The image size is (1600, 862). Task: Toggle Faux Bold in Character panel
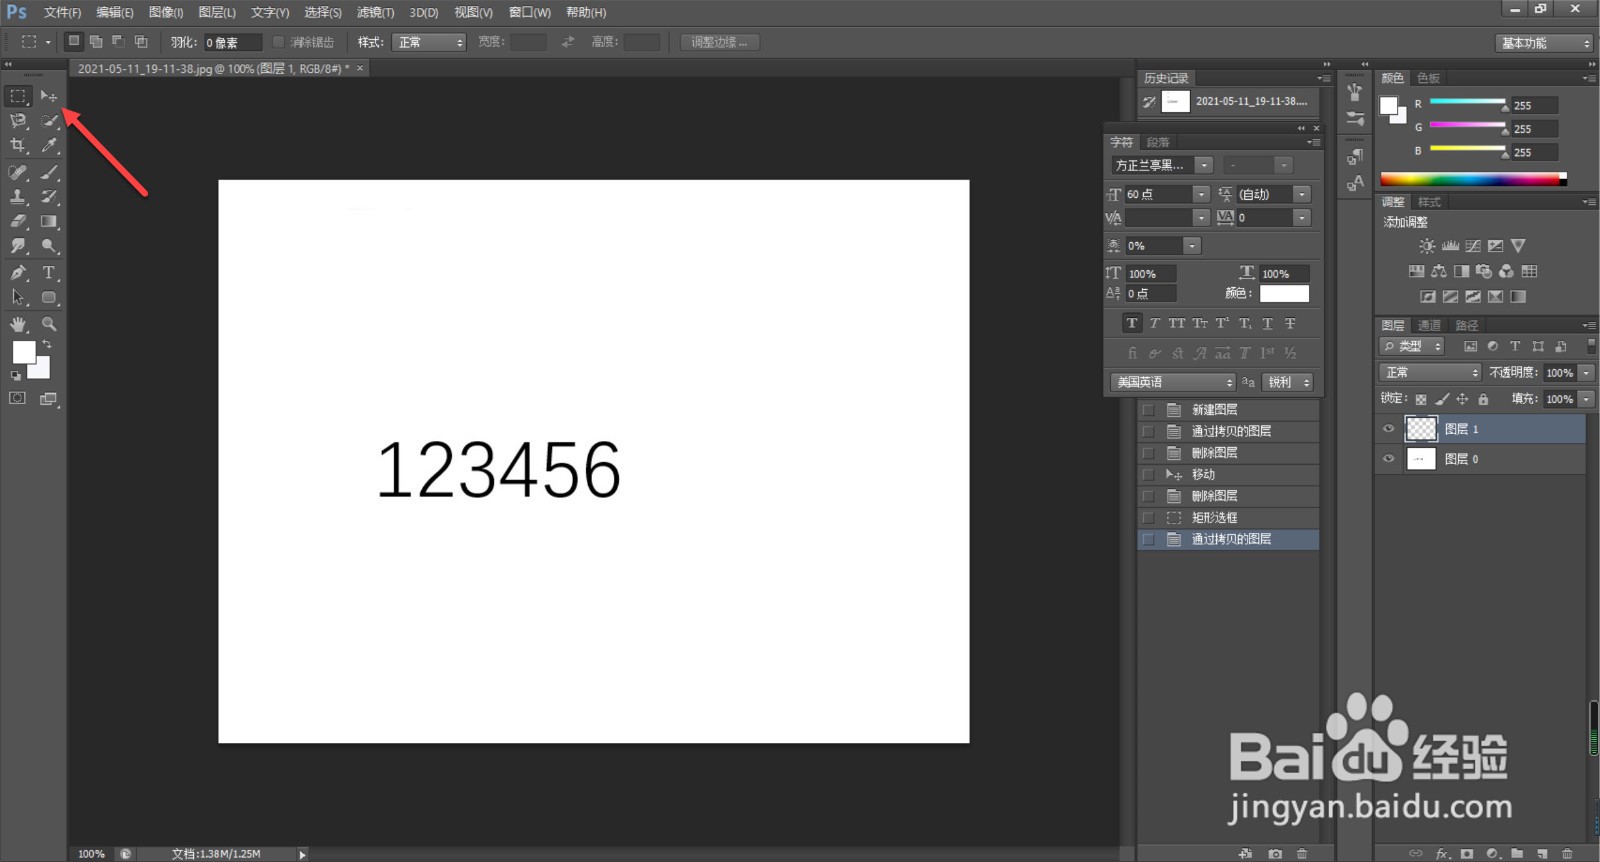click(1132, 323)
